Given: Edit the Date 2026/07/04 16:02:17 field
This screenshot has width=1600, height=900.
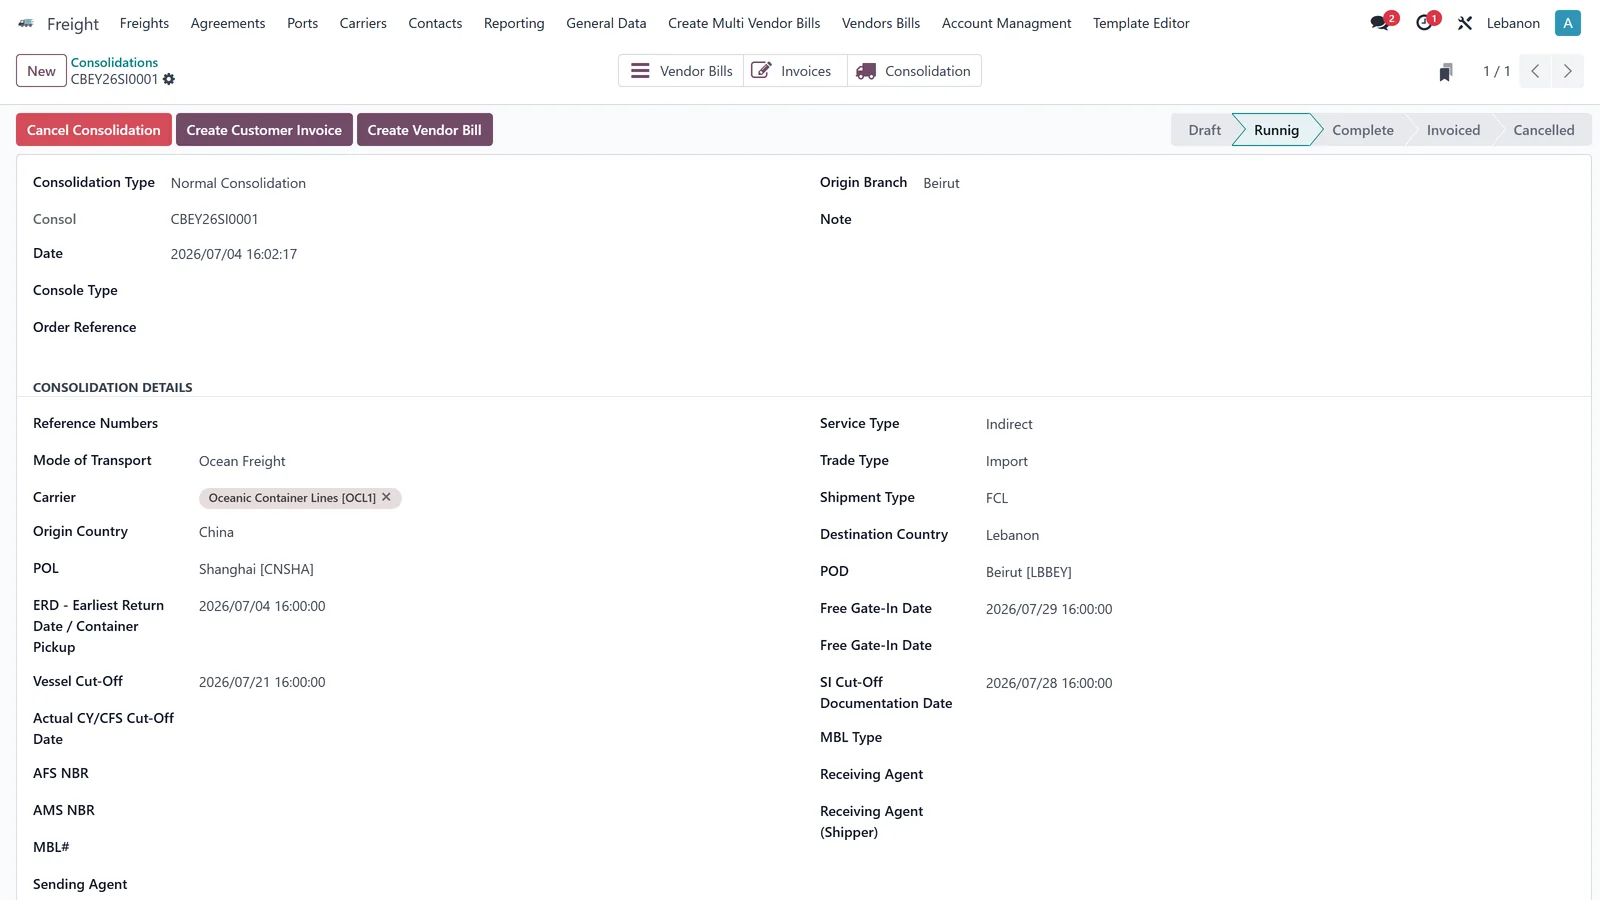Looking at the screenshot, I should pyautogui.click(x=234, y=254).
